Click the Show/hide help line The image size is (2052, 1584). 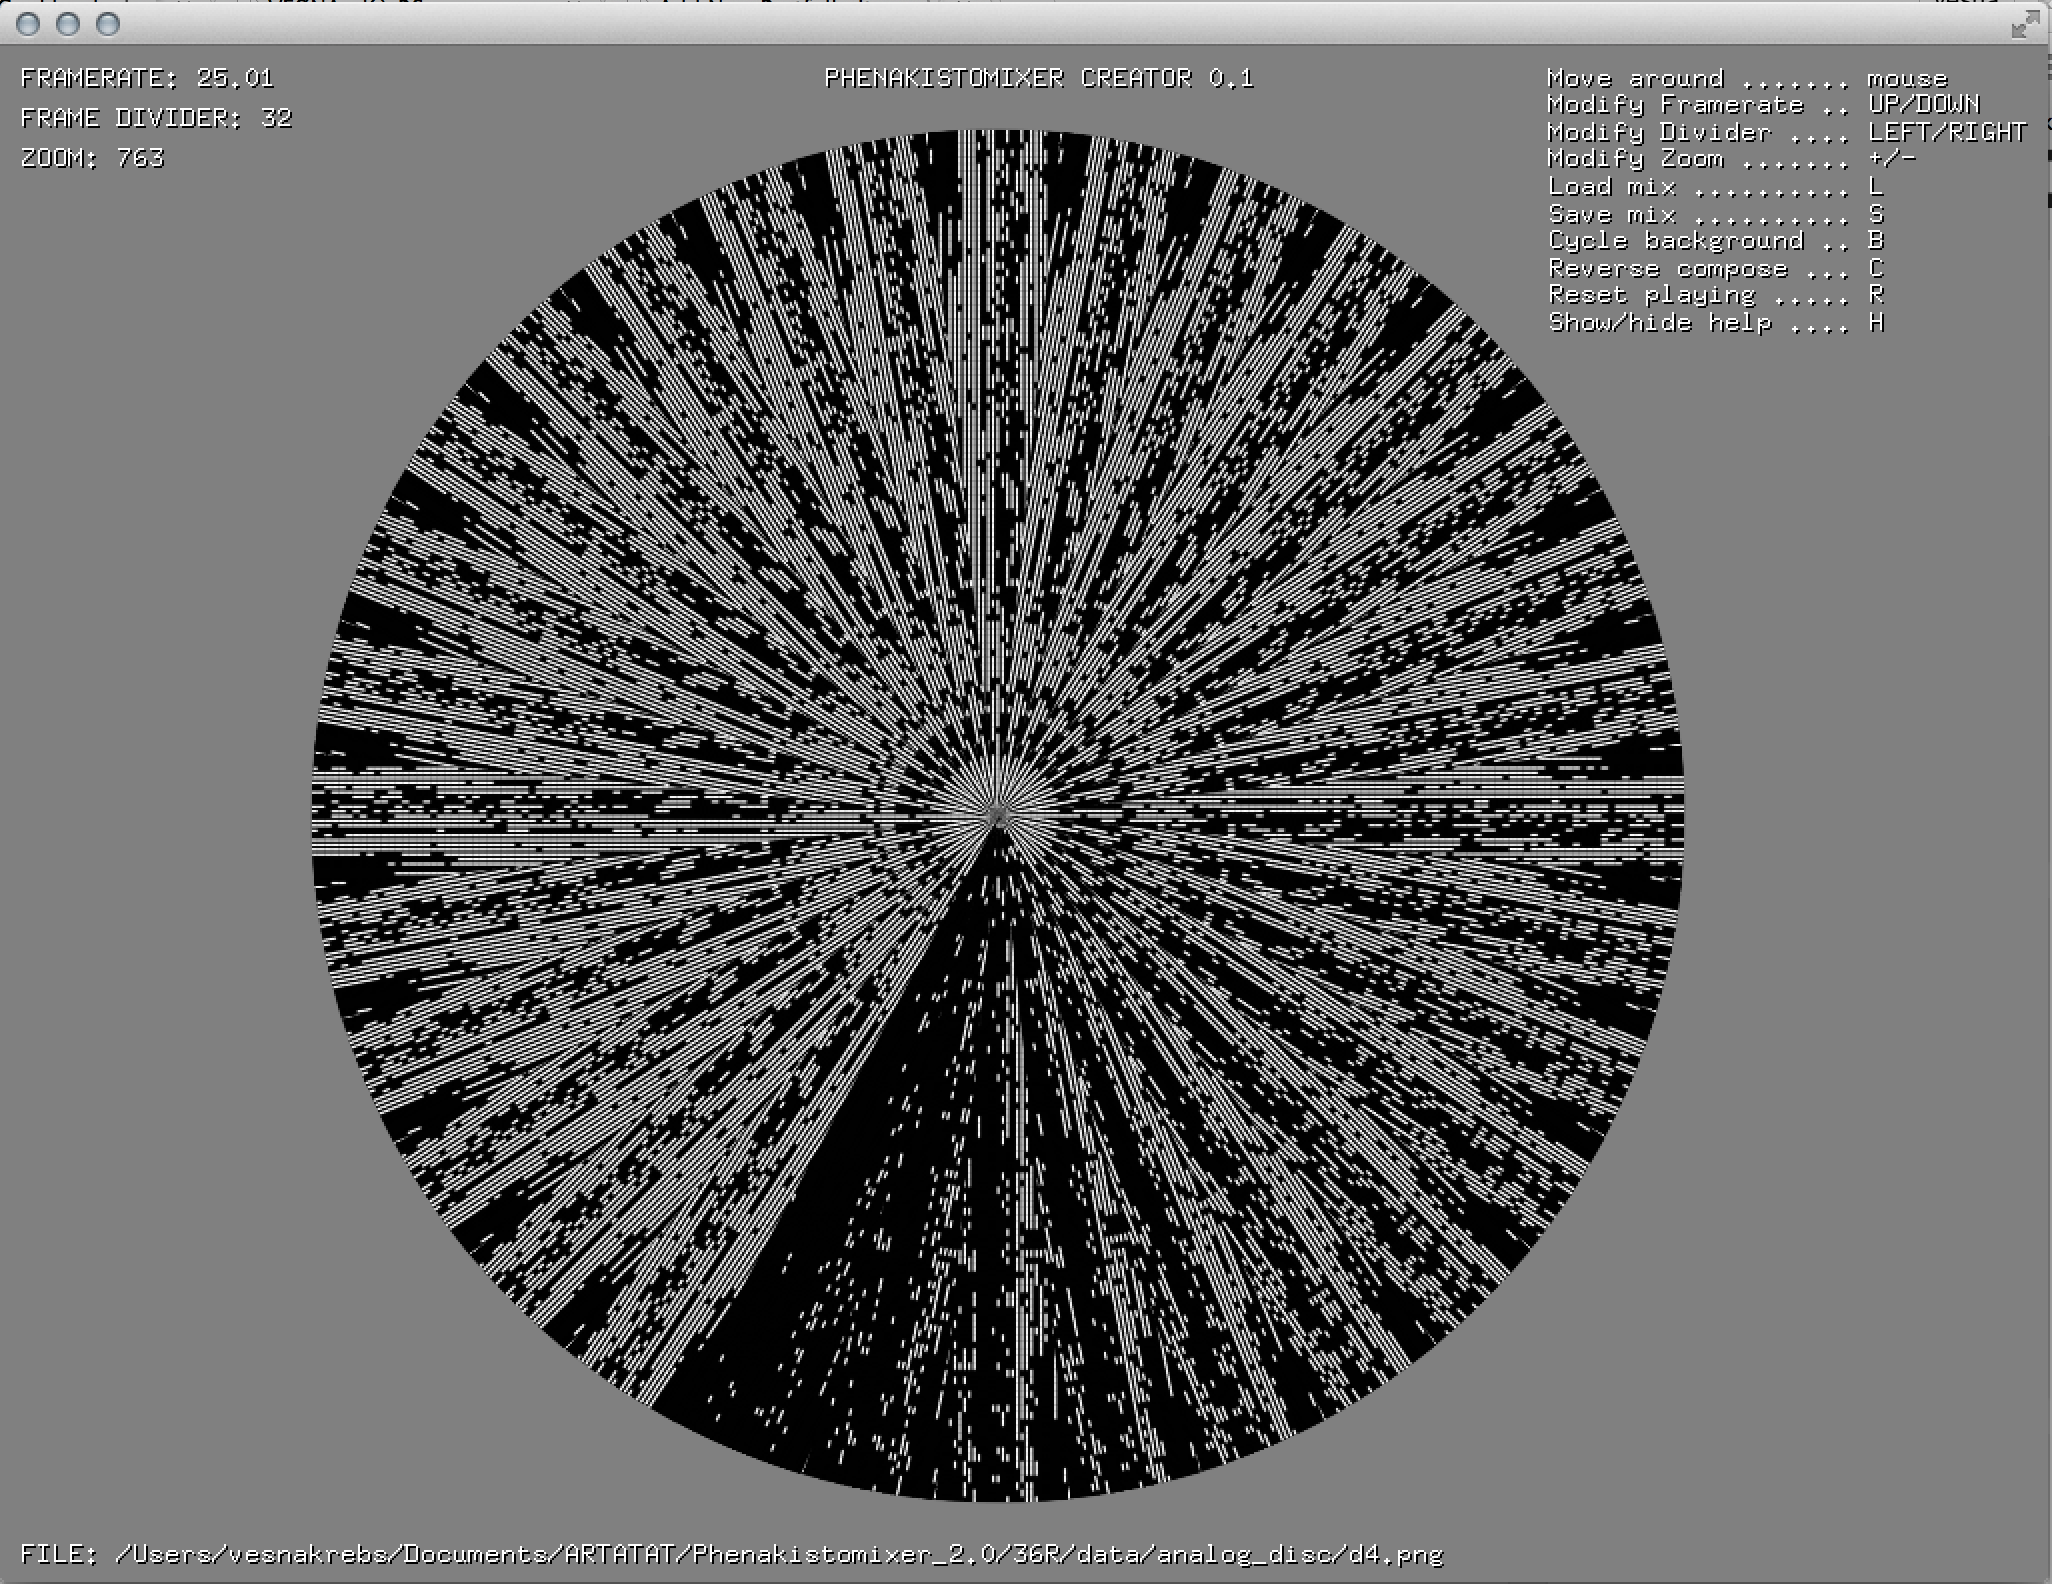[x=1716, y=322]
